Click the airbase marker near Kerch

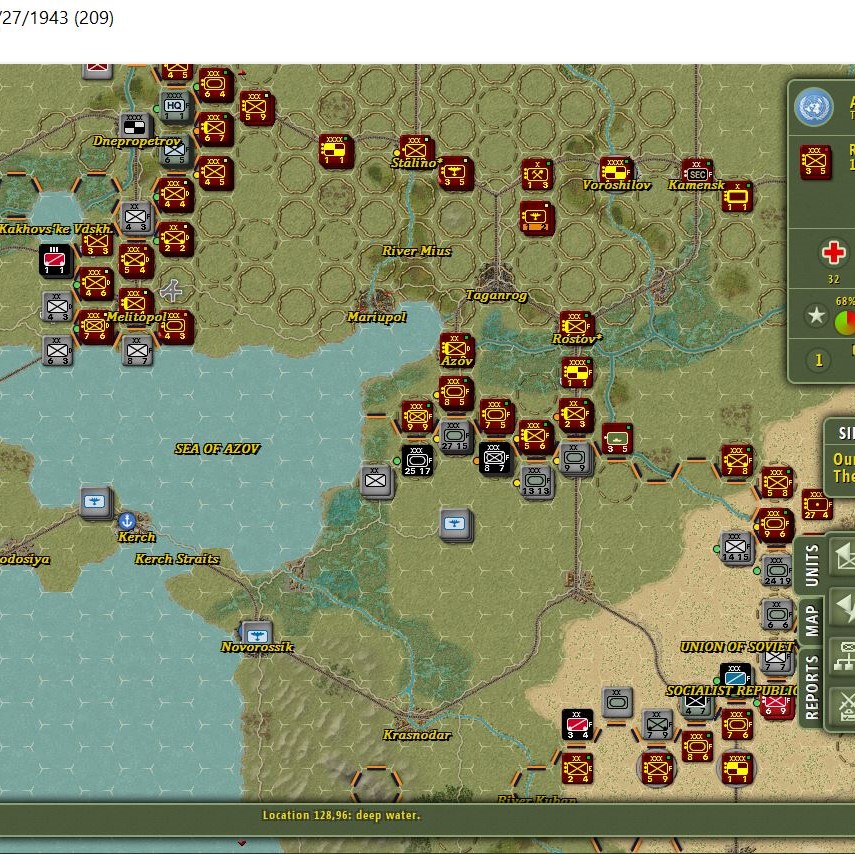(96, 502)
